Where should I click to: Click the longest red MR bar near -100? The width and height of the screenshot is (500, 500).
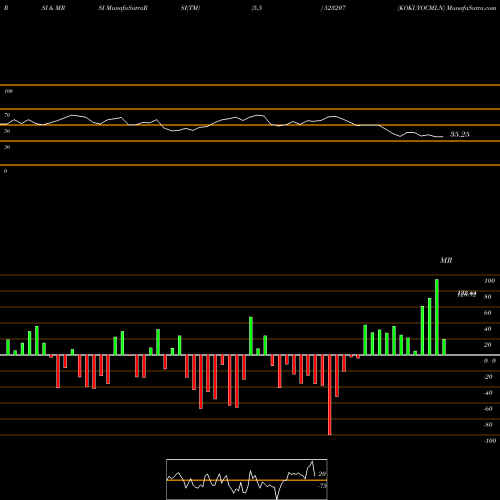pos(330,395)
